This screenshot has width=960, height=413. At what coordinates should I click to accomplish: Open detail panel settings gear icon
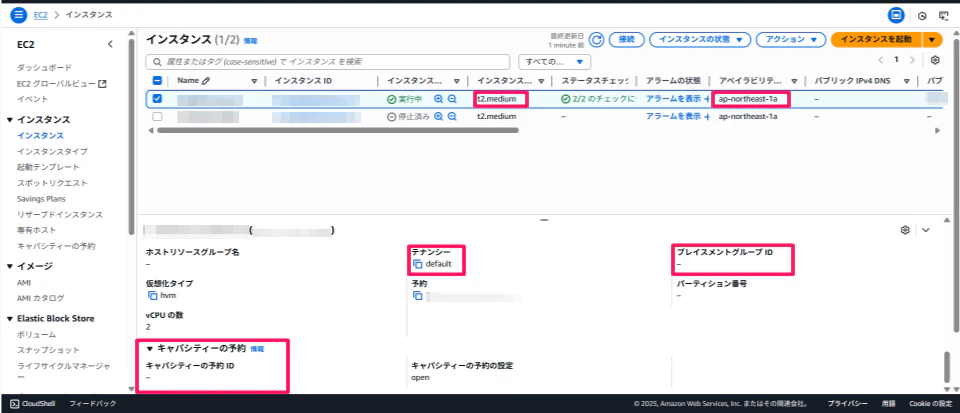pyautogui.click(x=906, y=230)
